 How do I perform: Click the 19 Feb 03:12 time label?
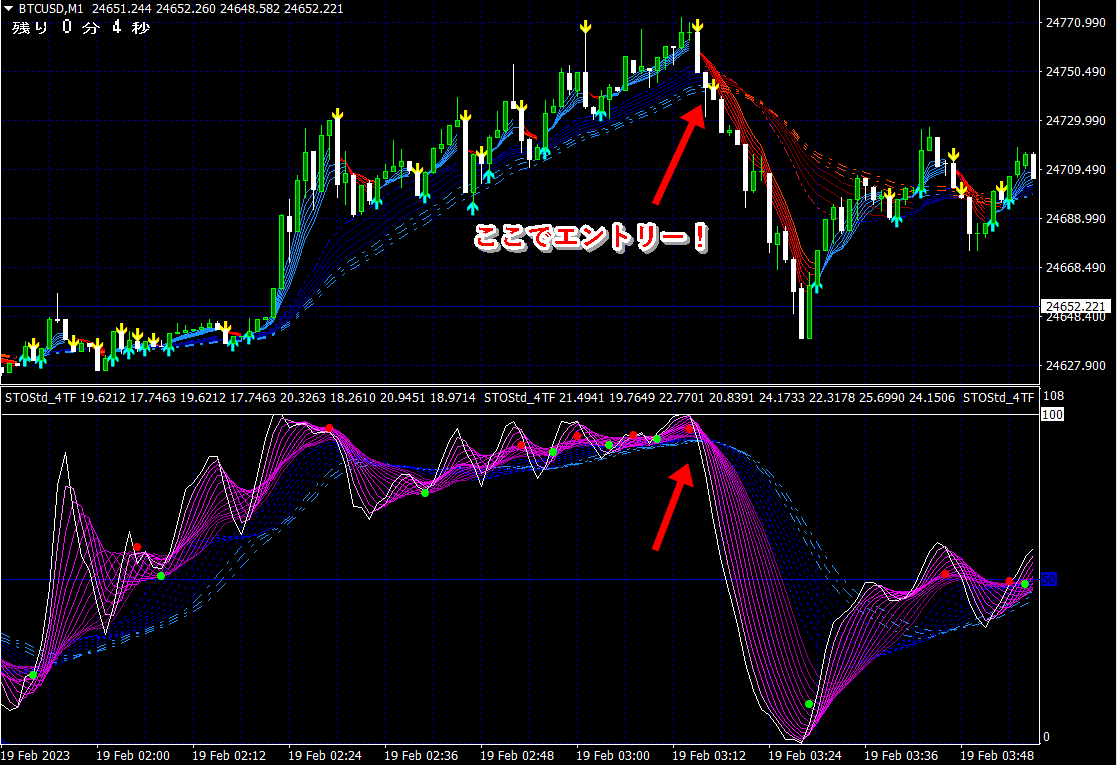click(710, 755)
